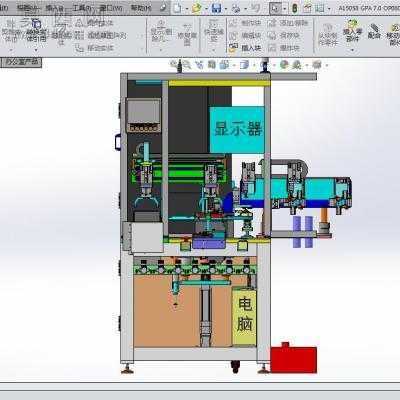The height and width of the screenshot is (400, 400).
Task: Open the 插入(I) menu
Action: [x=54, y=7]
